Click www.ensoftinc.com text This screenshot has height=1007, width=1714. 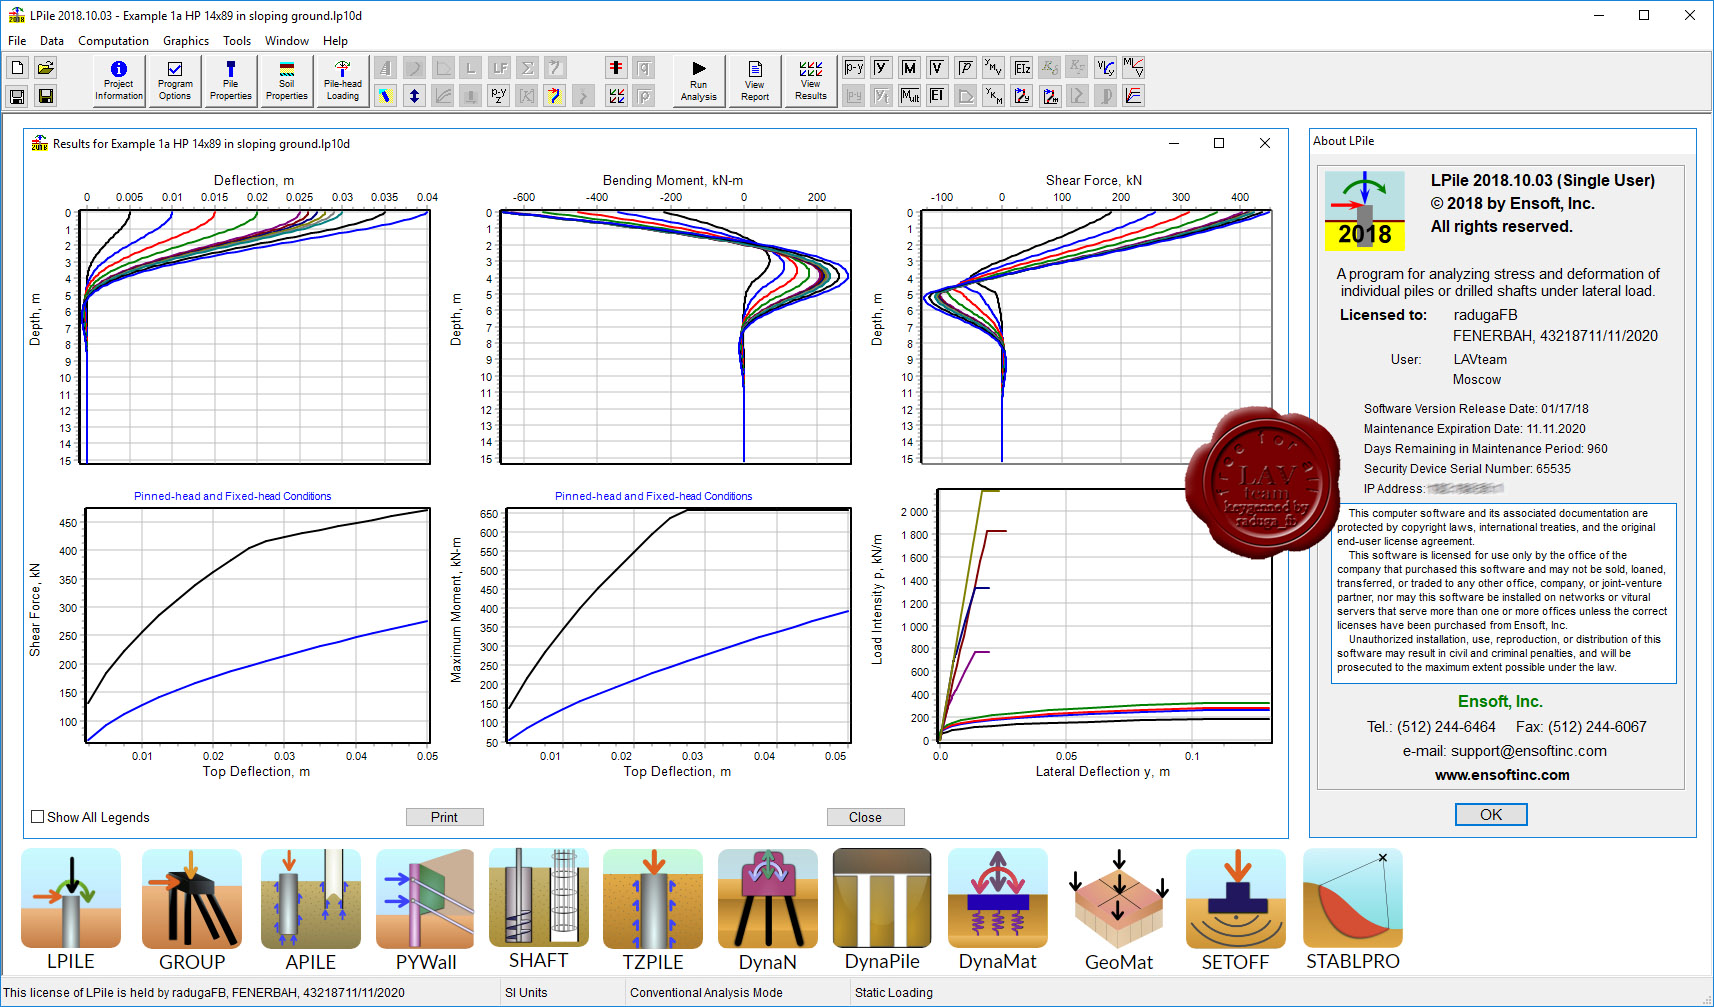(1502, 775)
